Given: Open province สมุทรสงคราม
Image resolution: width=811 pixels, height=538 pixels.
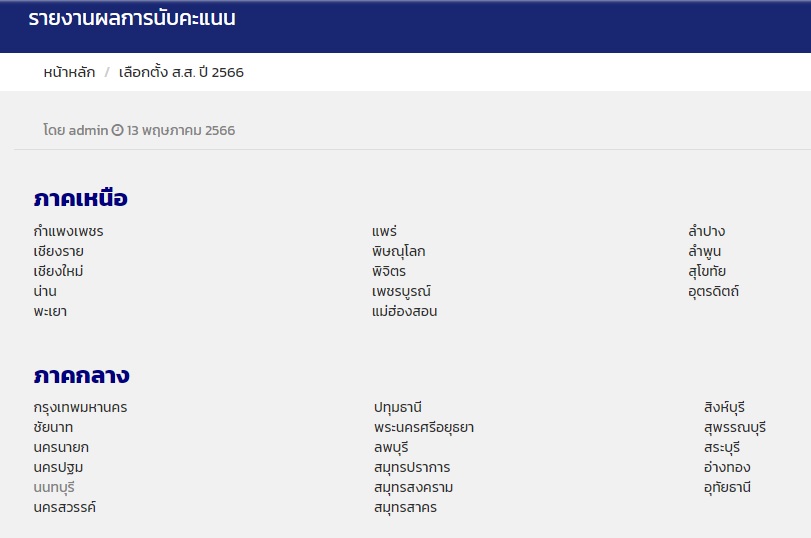Looking at the screenshot, I should [414, 488].
